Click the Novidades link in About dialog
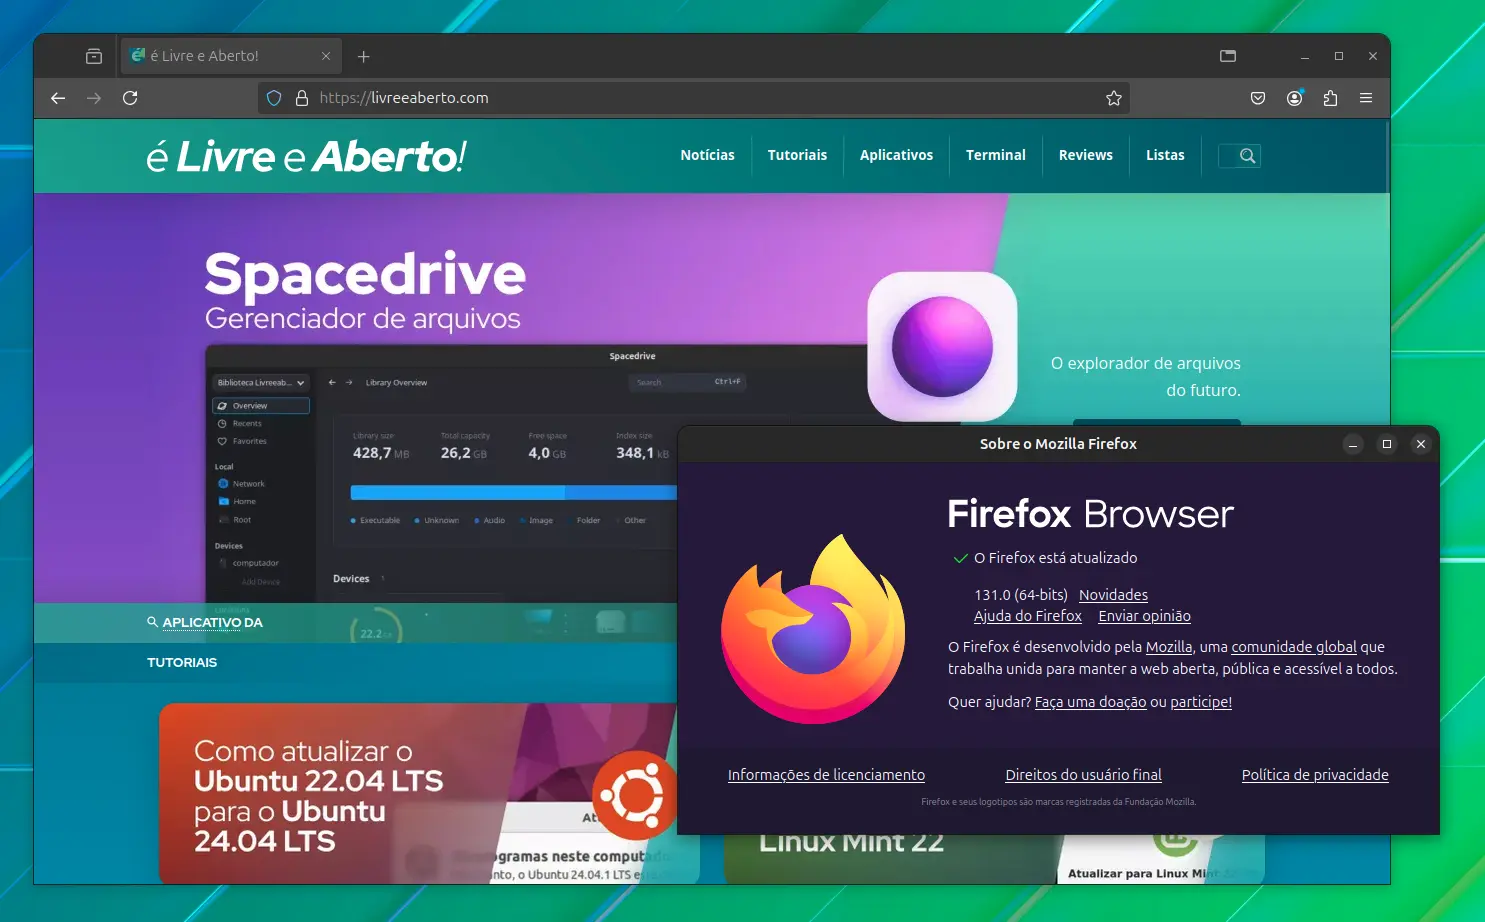 (x=1113, y=595)
